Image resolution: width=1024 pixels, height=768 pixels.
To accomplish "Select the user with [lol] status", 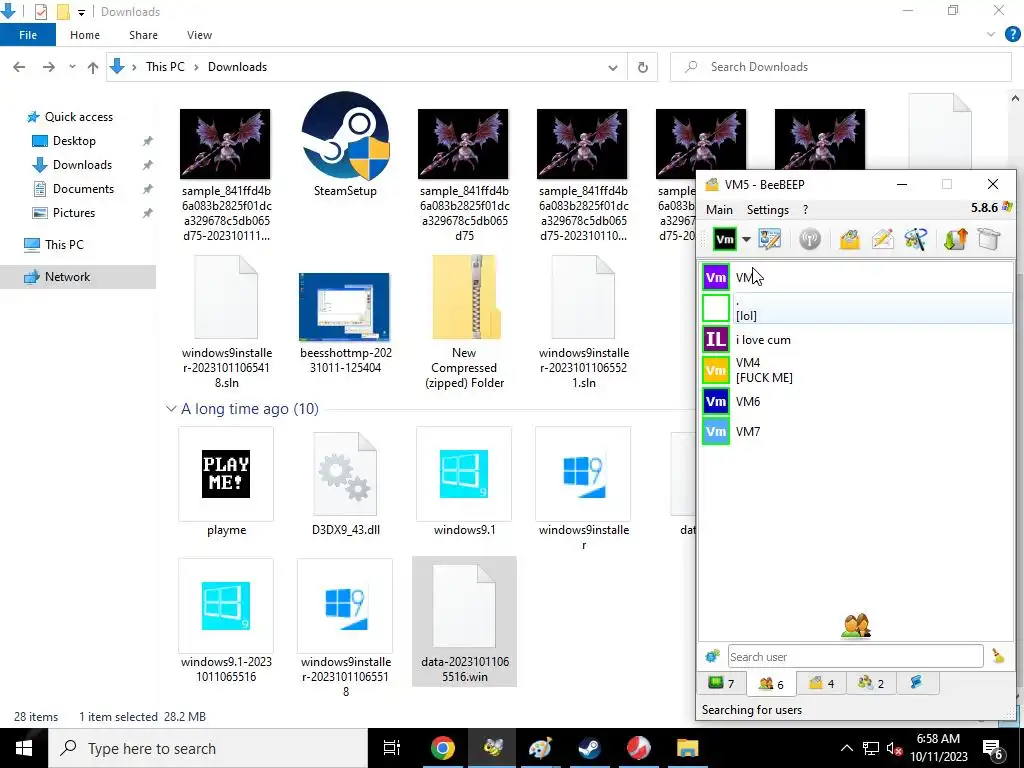I will (x=857, y=308).
